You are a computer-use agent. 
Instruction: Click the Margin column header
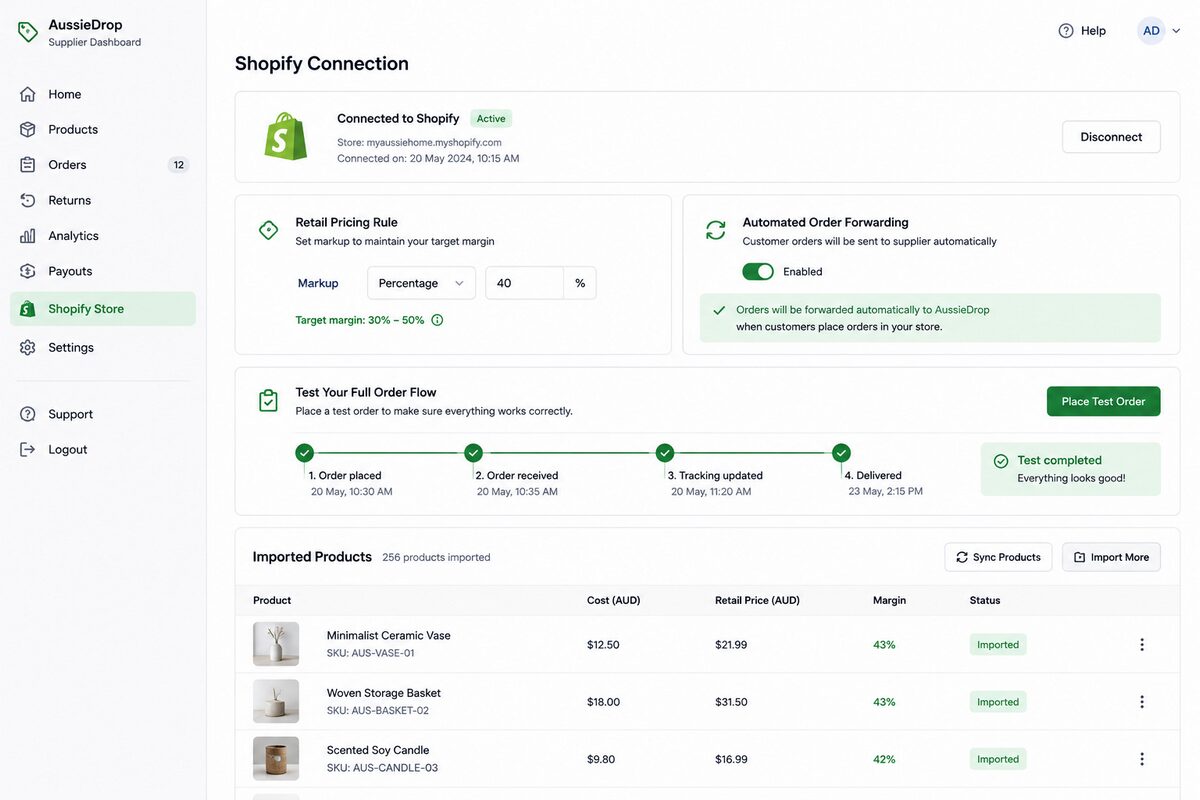point(889,600)
